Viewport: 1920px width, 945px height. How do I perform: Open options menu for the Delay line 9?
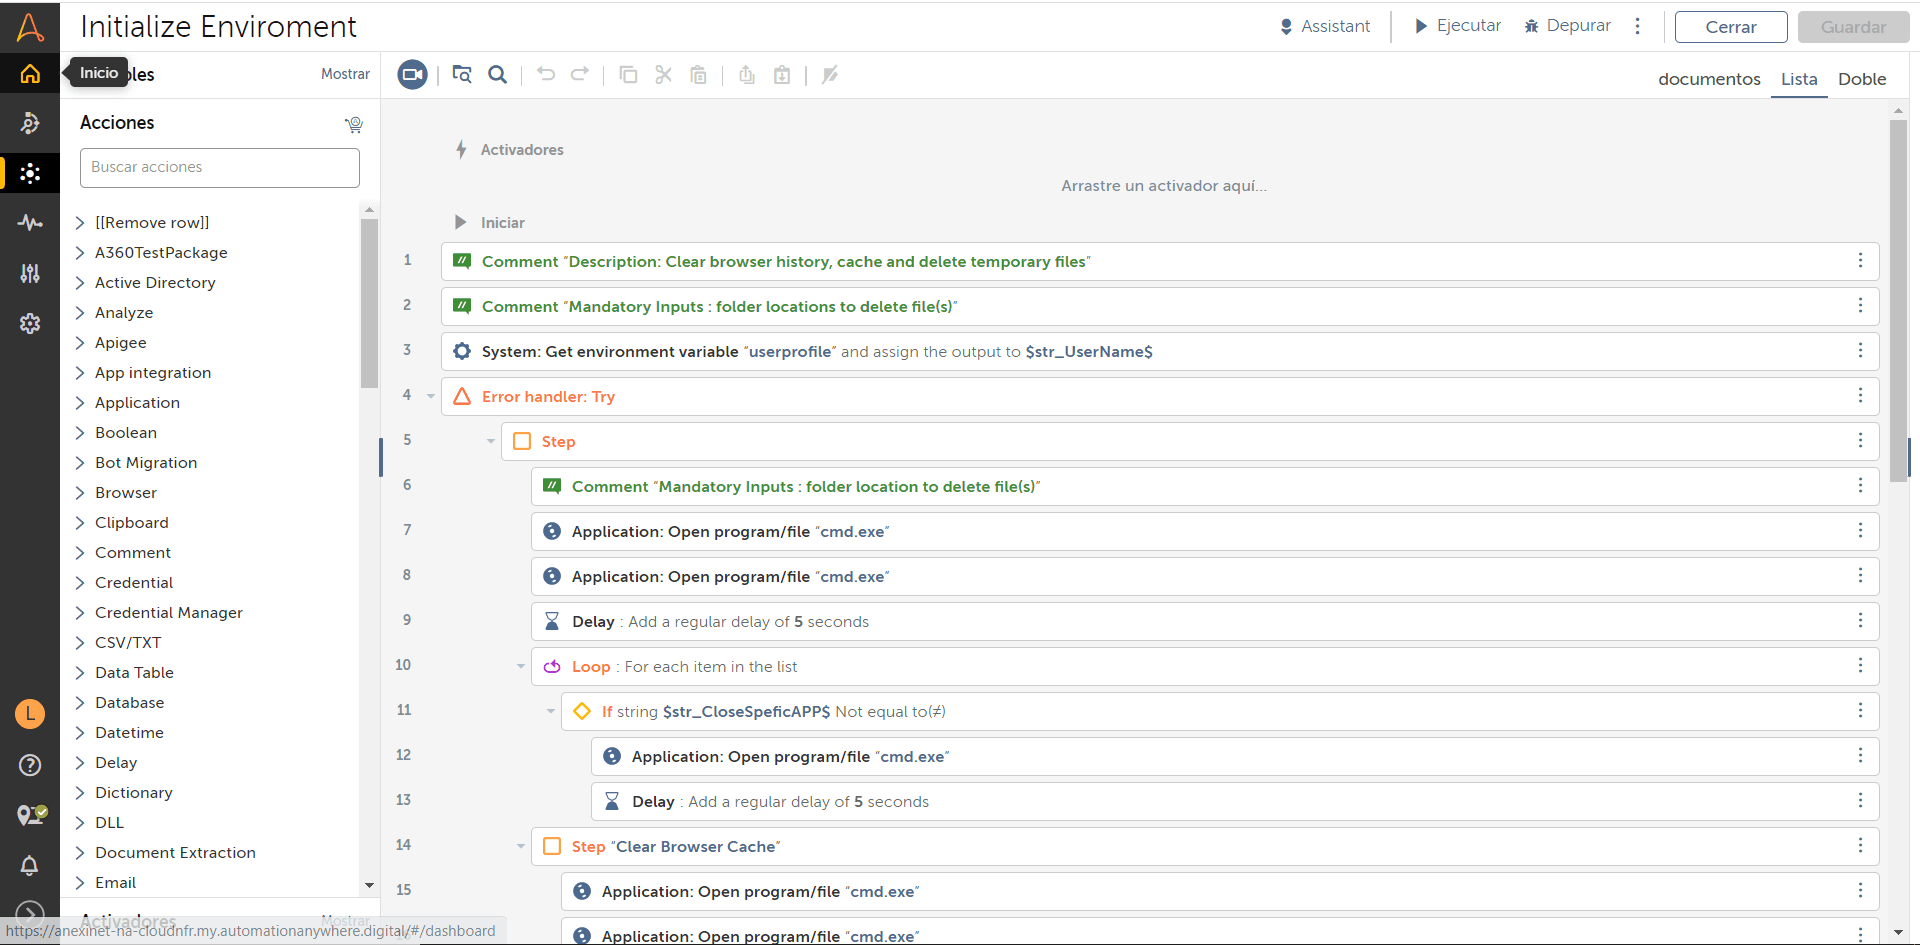coord(1860,621)
